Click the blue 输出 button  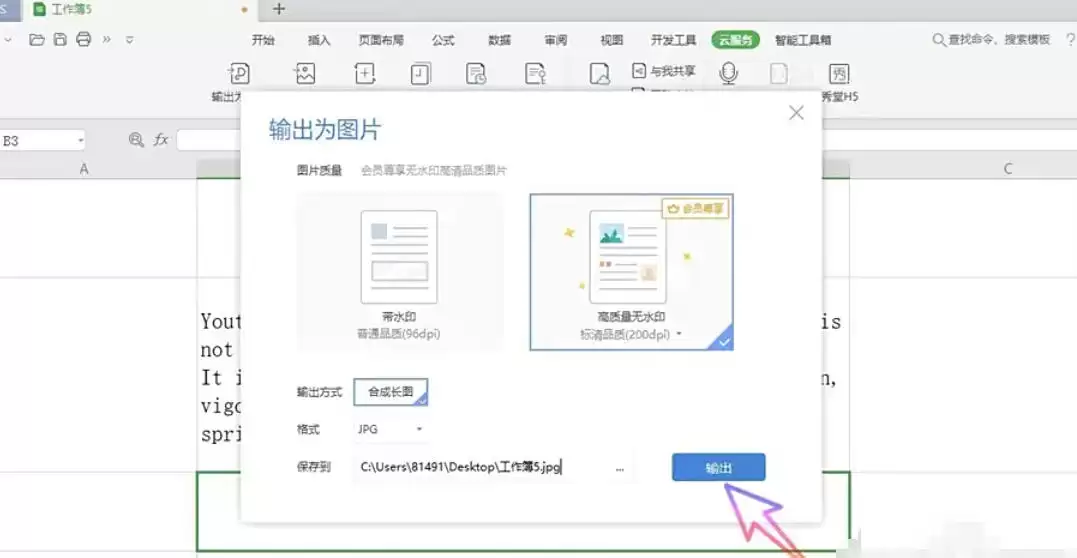click(x=718, y=467)
